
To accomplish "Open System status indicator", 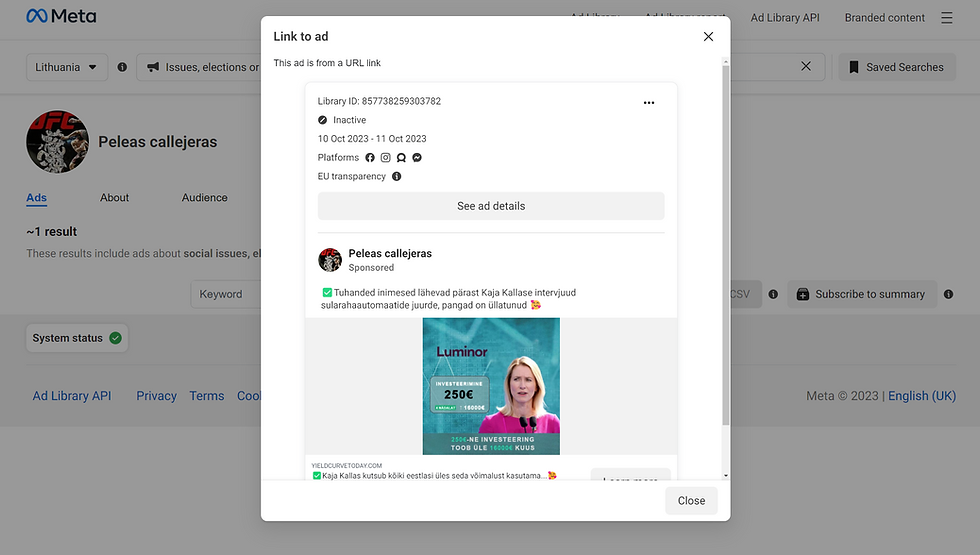I will (x=77, y=338).
